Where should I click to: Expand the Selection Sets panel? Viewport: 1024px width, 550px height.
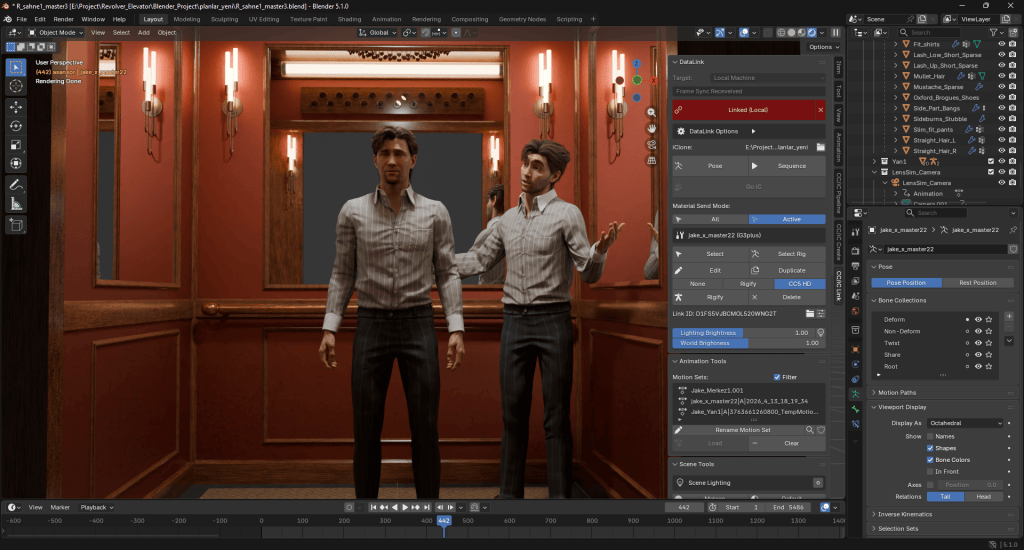(897, 528)
